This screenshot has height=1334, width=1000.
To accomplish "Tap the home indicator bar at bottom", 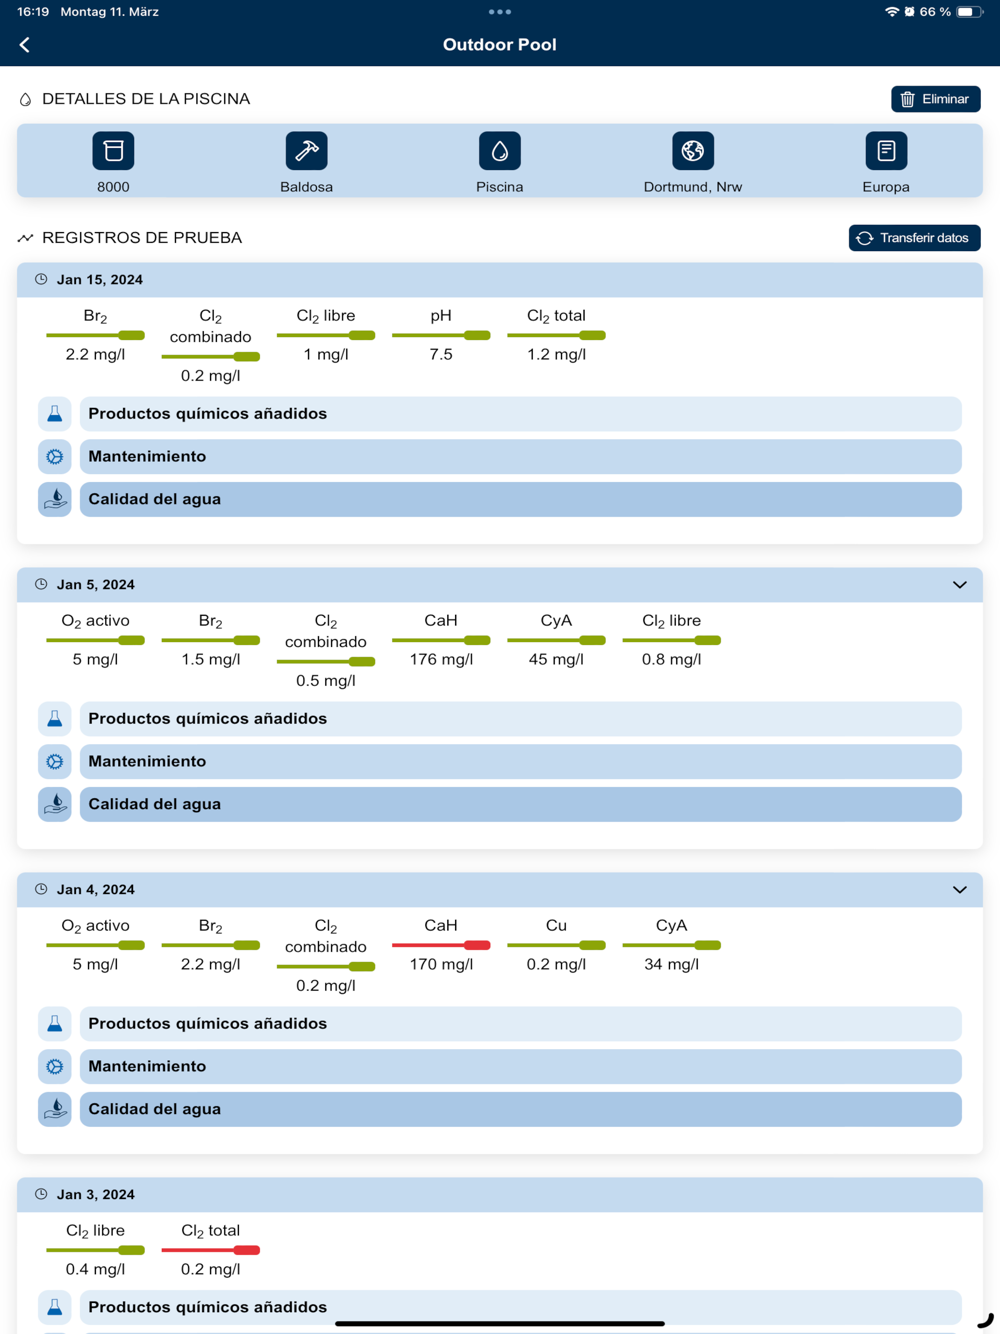I will point(500,1324).
